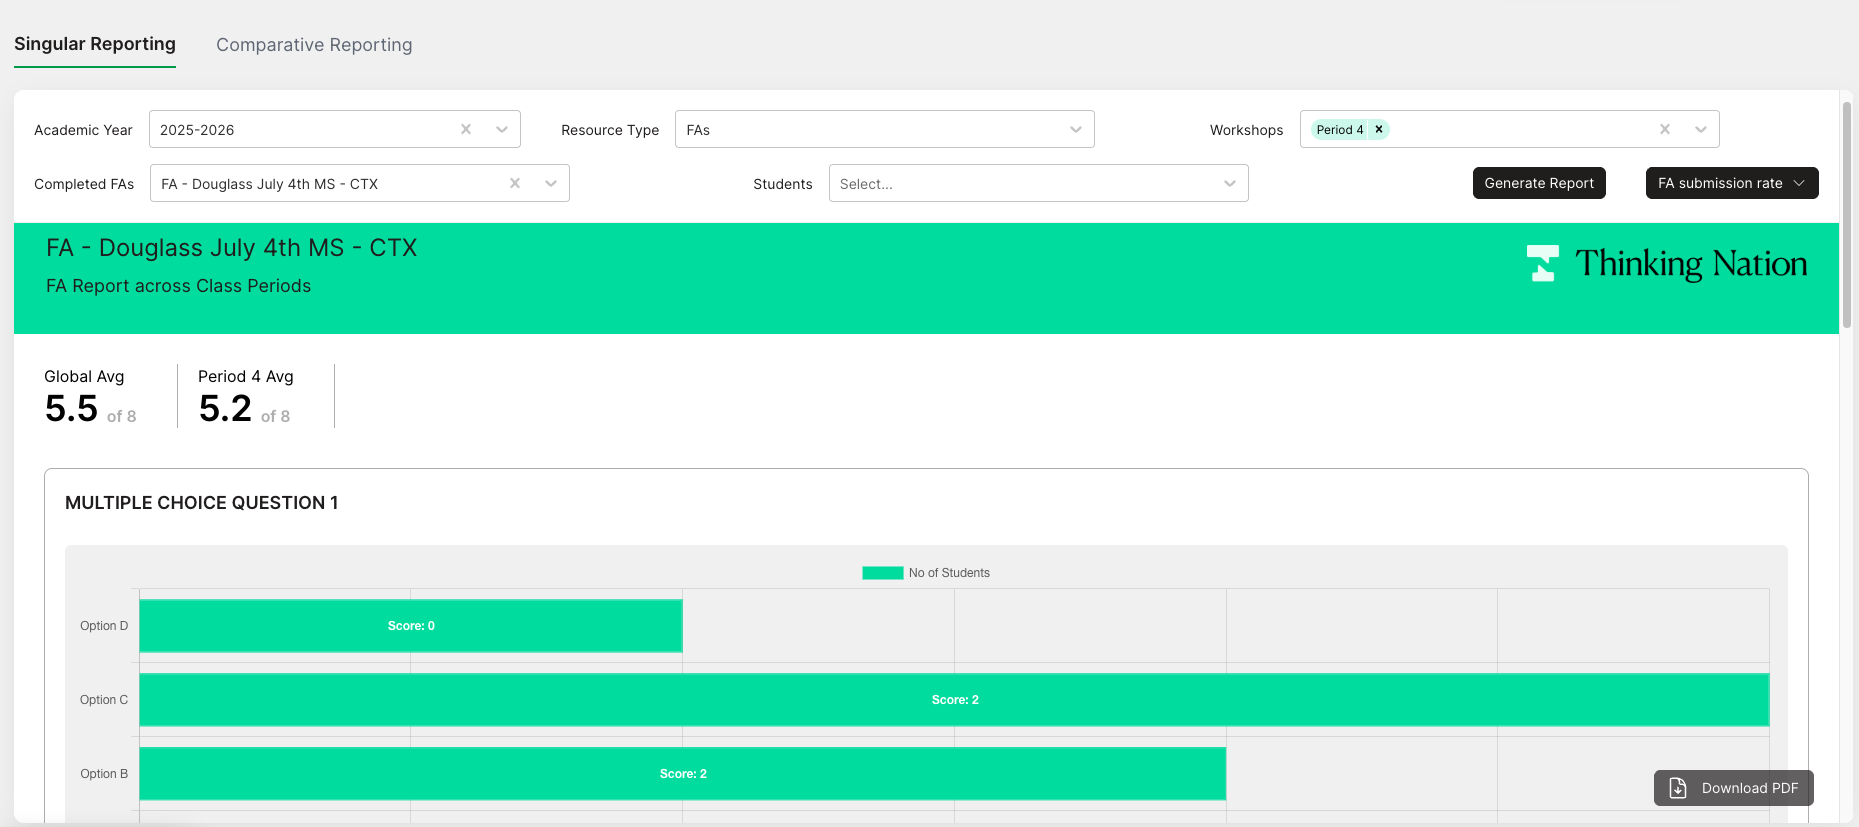
Task: Click the Academic Year field label
Action: 83,130
